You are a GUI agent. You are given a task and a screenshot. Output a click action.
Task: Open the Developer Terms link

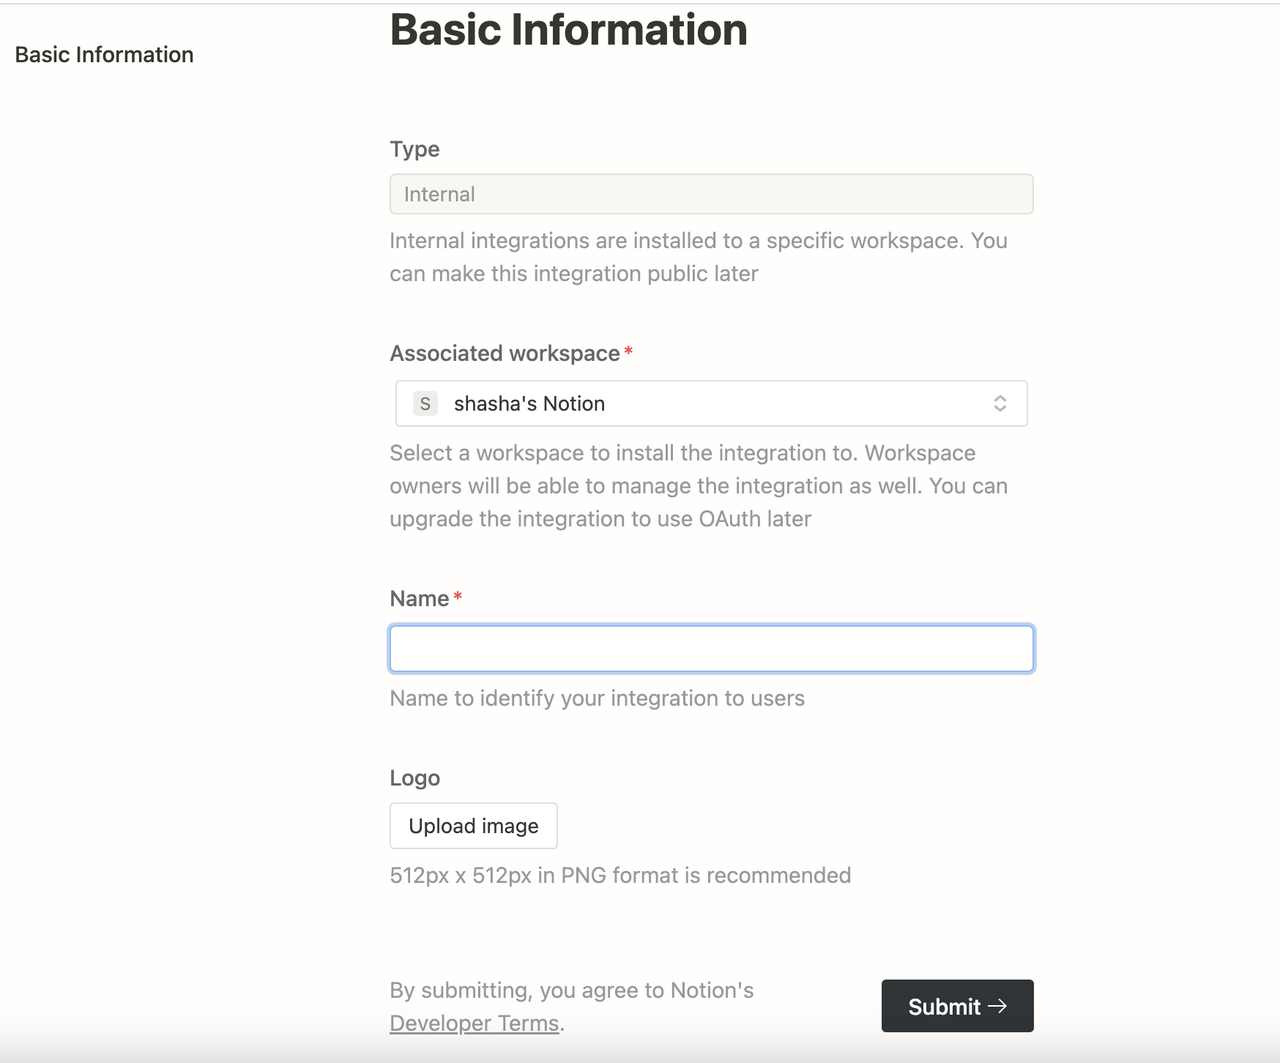474,1023
